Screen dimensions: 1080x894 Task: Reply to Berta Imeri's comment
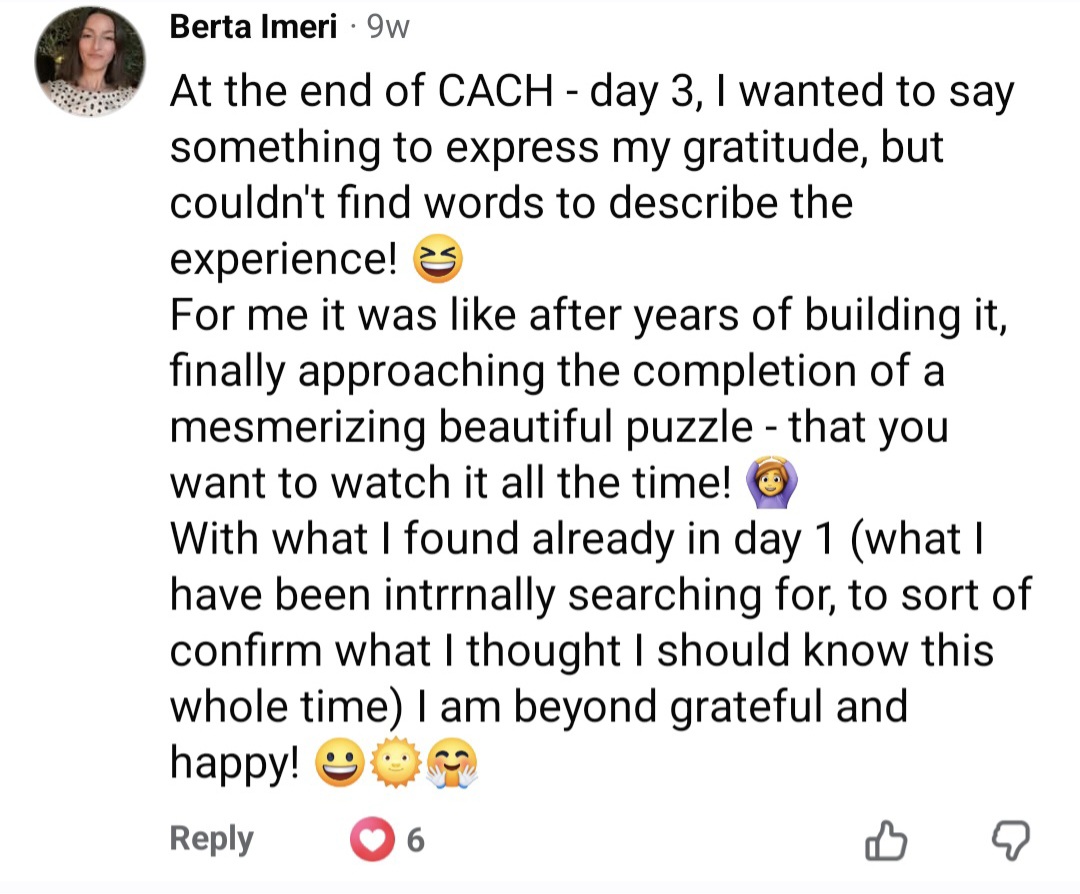[x=211, y=839]
